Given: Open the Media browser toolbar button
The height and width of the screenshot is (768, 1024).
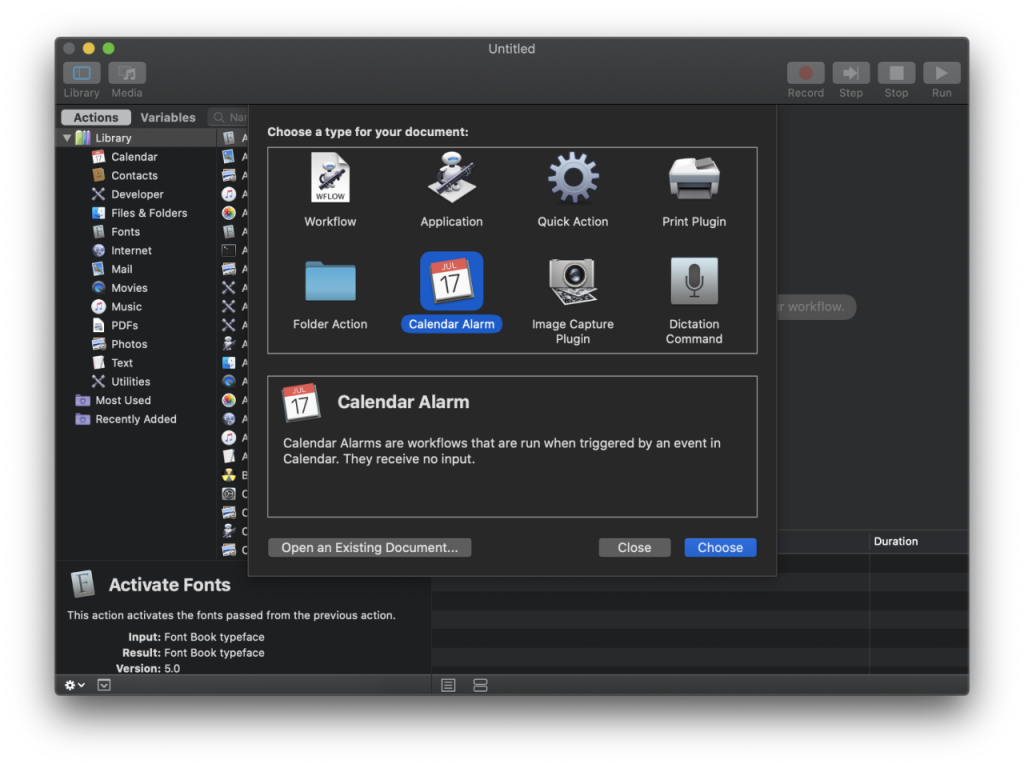Looking at the screenshot, I should (127, 73).
